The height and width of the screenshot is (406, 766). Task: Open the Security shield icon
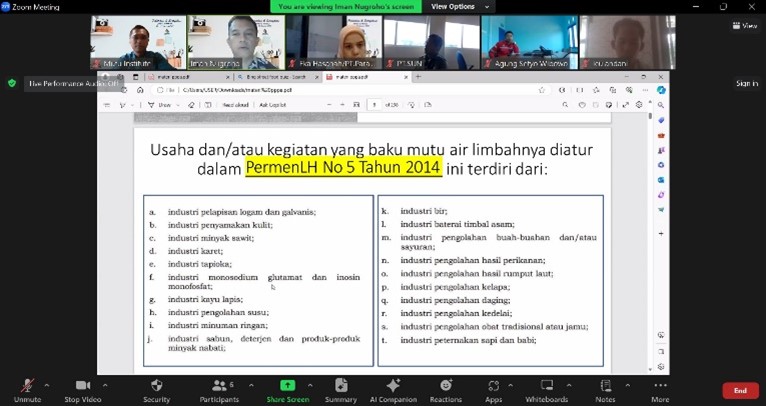(156, 386)
